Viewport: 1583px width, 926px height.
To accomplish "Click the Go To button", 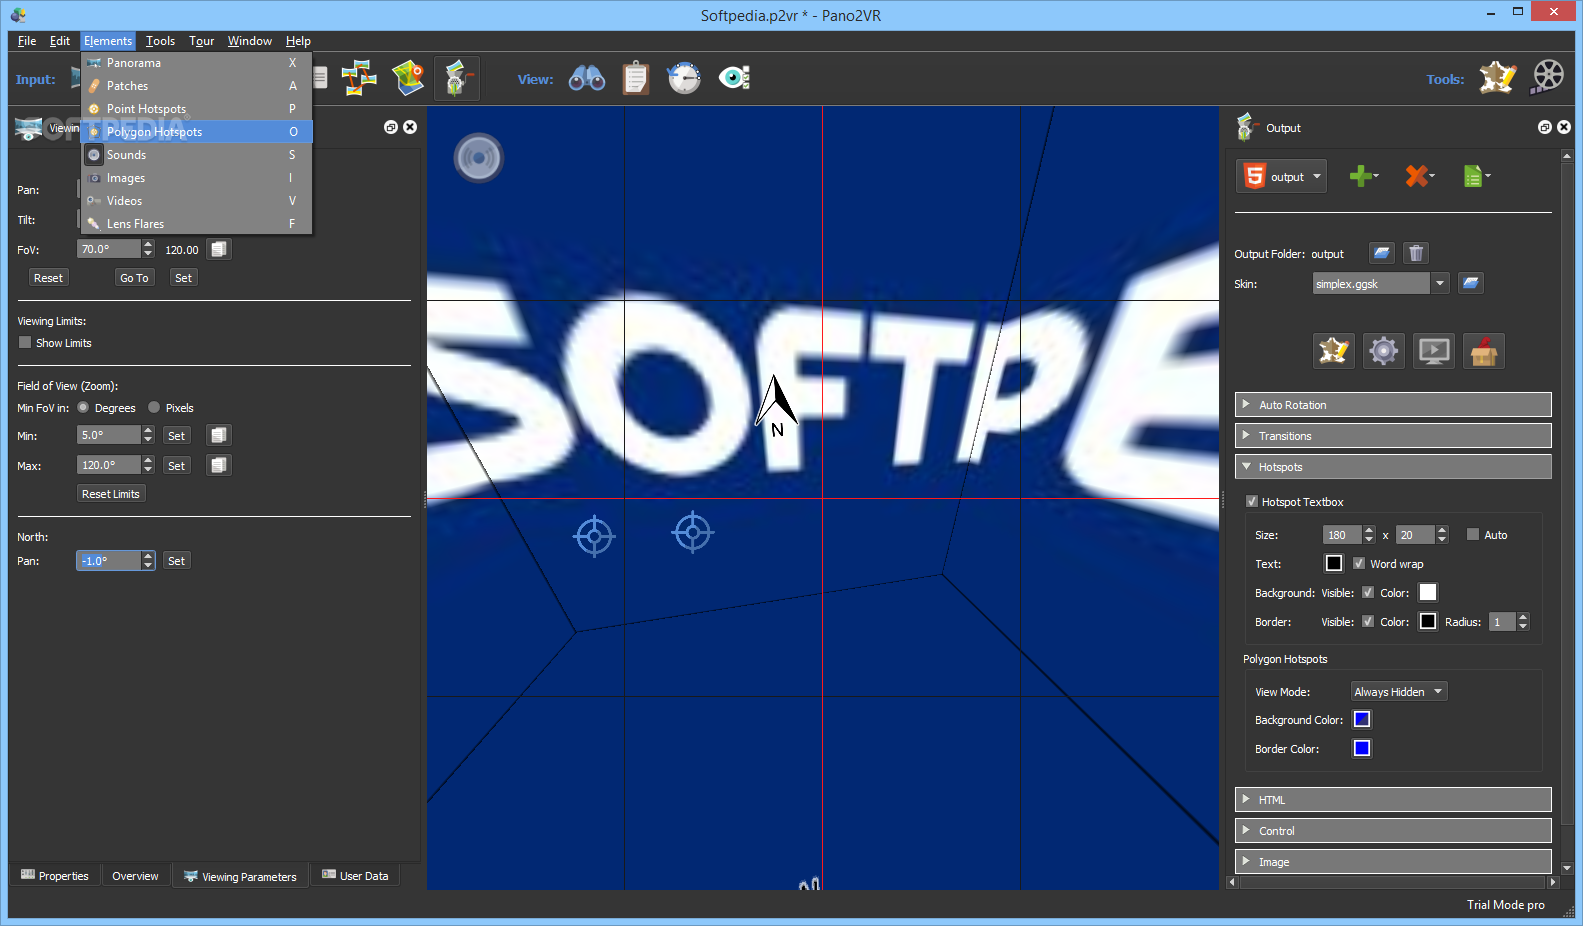I will (x=134, y=277).
